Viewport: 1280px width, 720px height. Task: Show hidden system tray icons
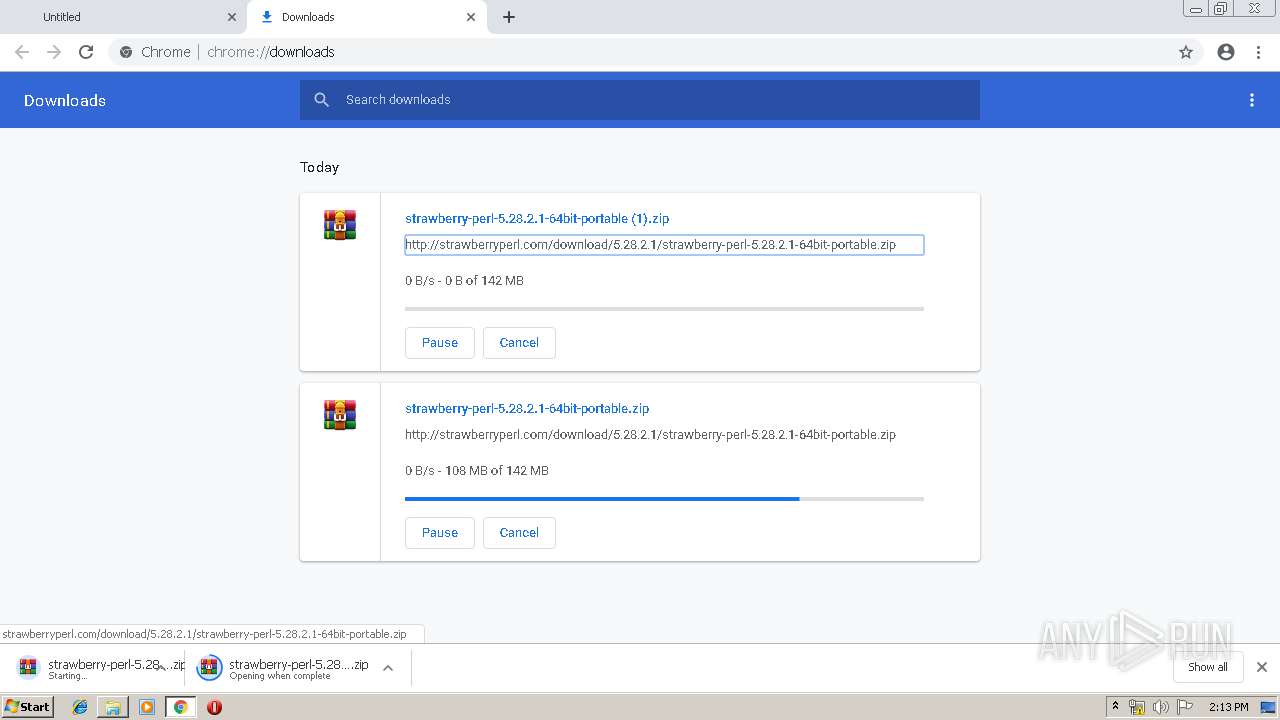point(1116,707)
